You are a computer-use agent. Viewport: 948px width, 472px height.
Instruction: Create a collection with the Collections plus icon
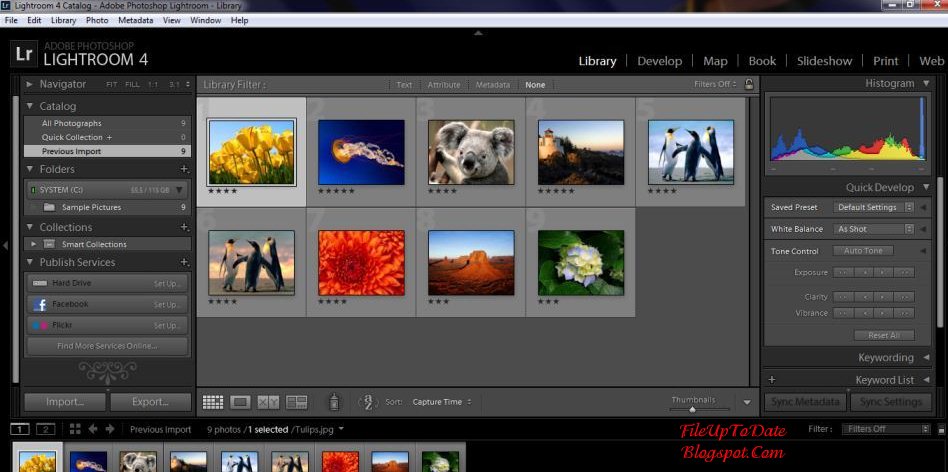click(x=184, y=227)
